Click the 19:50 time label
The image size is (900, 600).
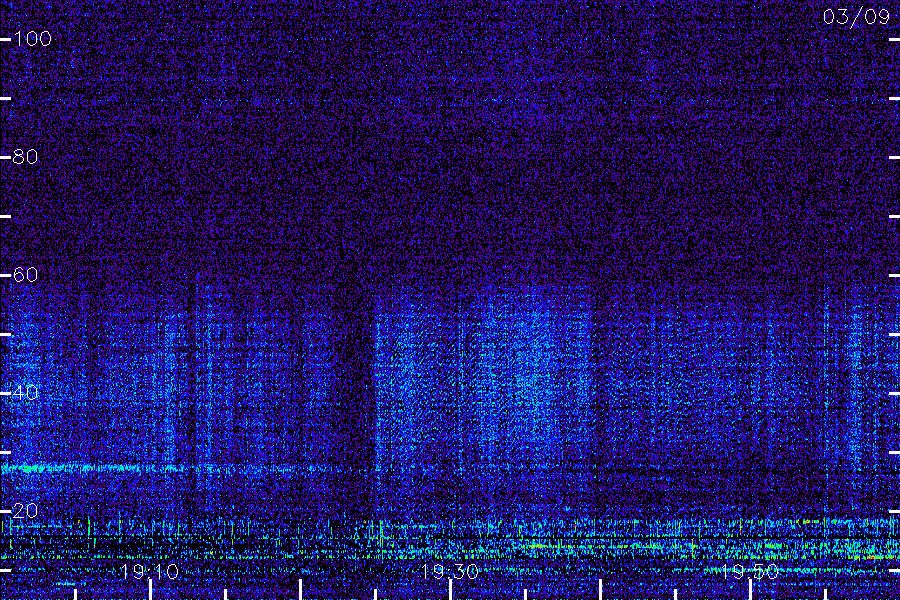[x=749, y=571]
